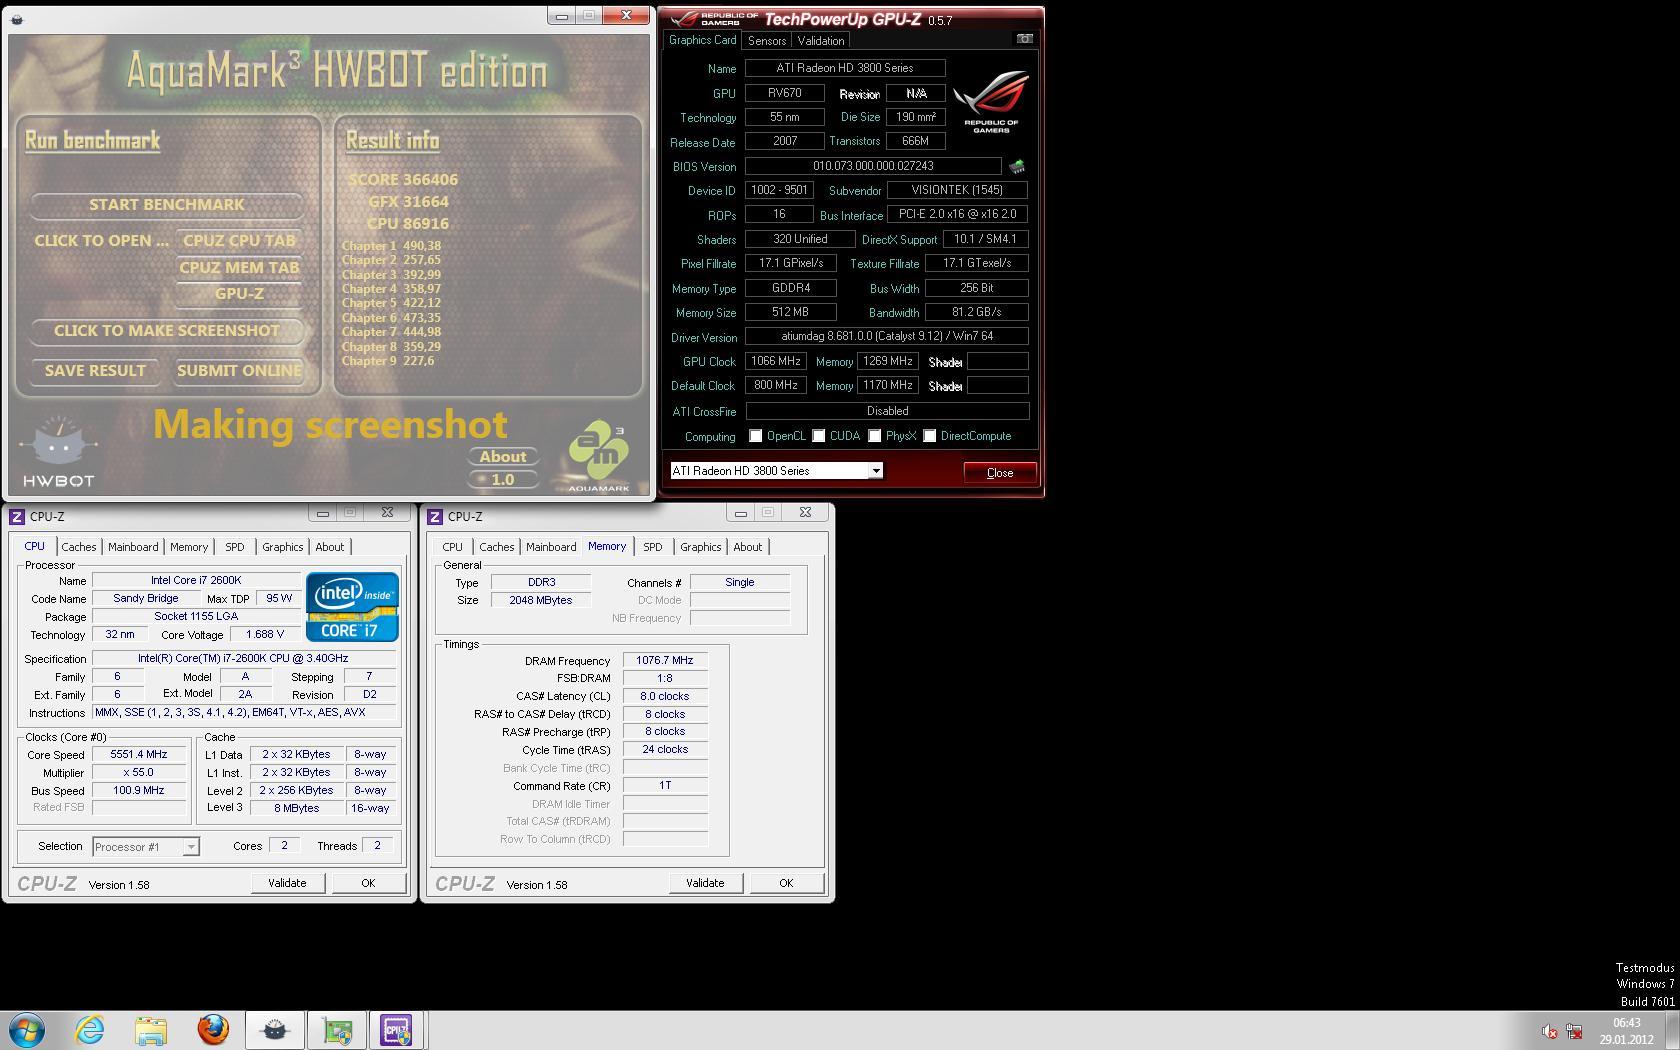Click SAVE RESULT in AquaMark
The height and width of the screenshot is (1050, 1680).
pyautogui.click(x=95, y=371)
